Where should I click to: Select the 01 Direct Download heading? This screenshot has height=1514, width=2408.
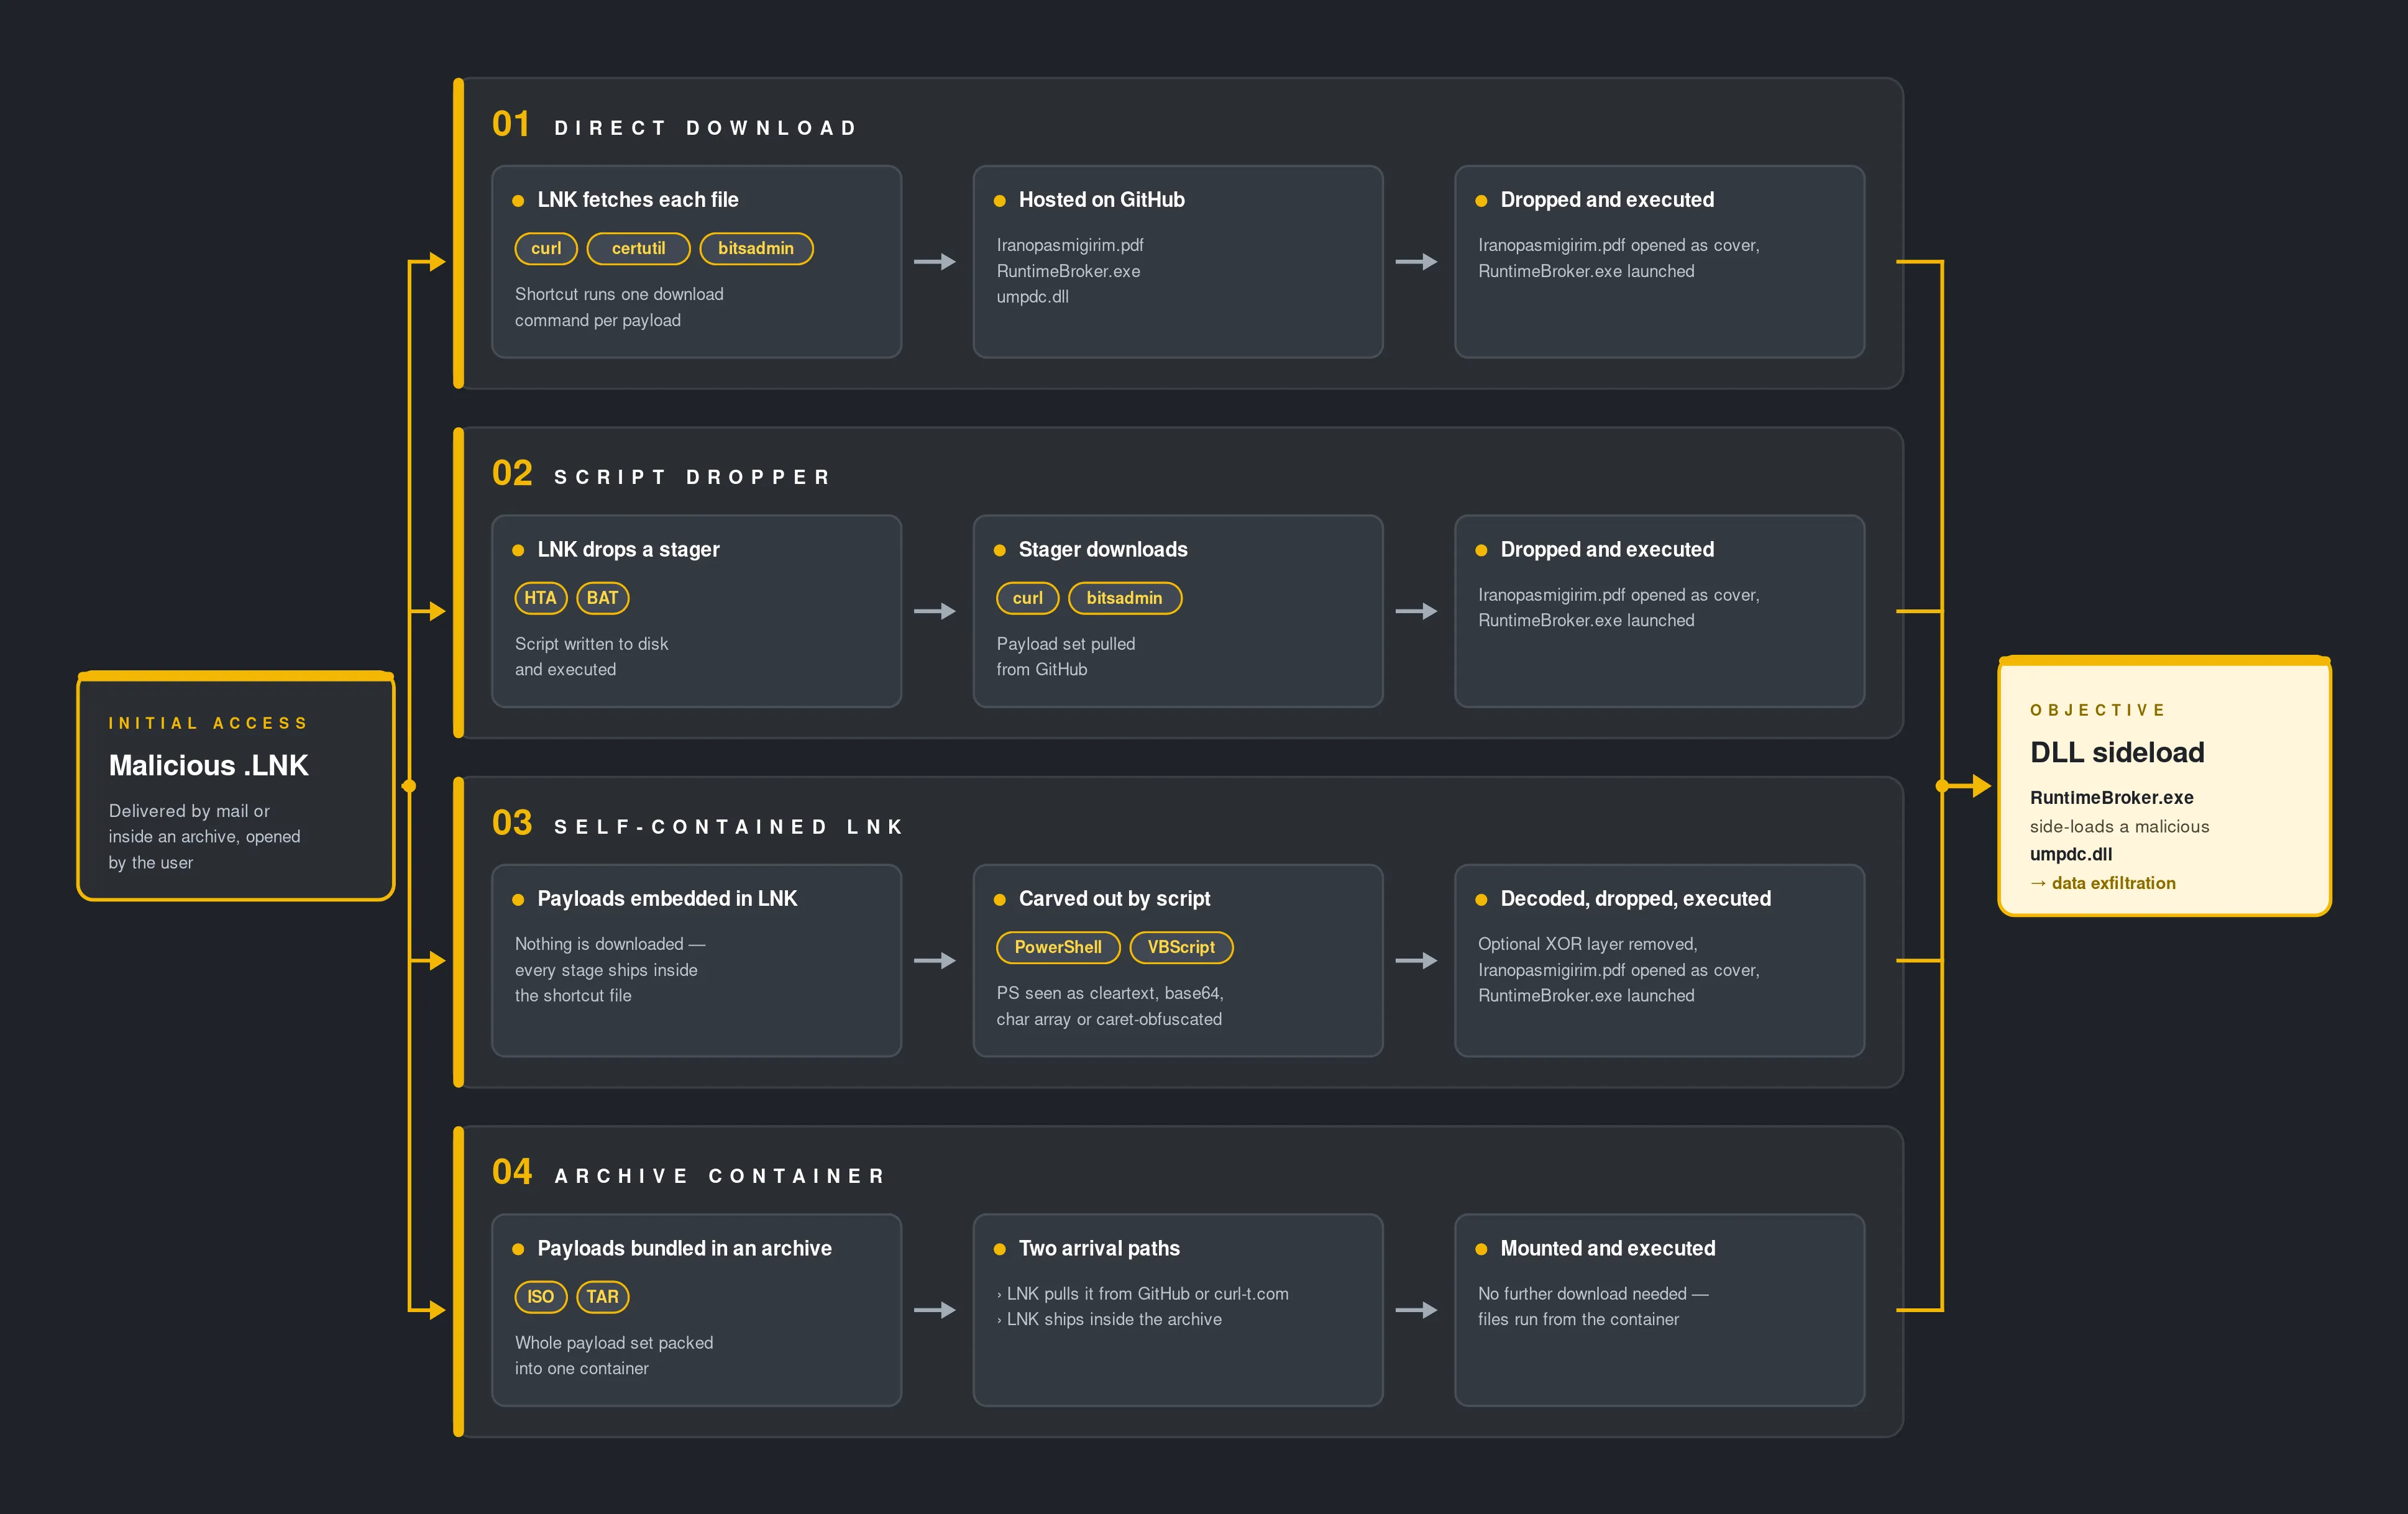click(676, 125)
